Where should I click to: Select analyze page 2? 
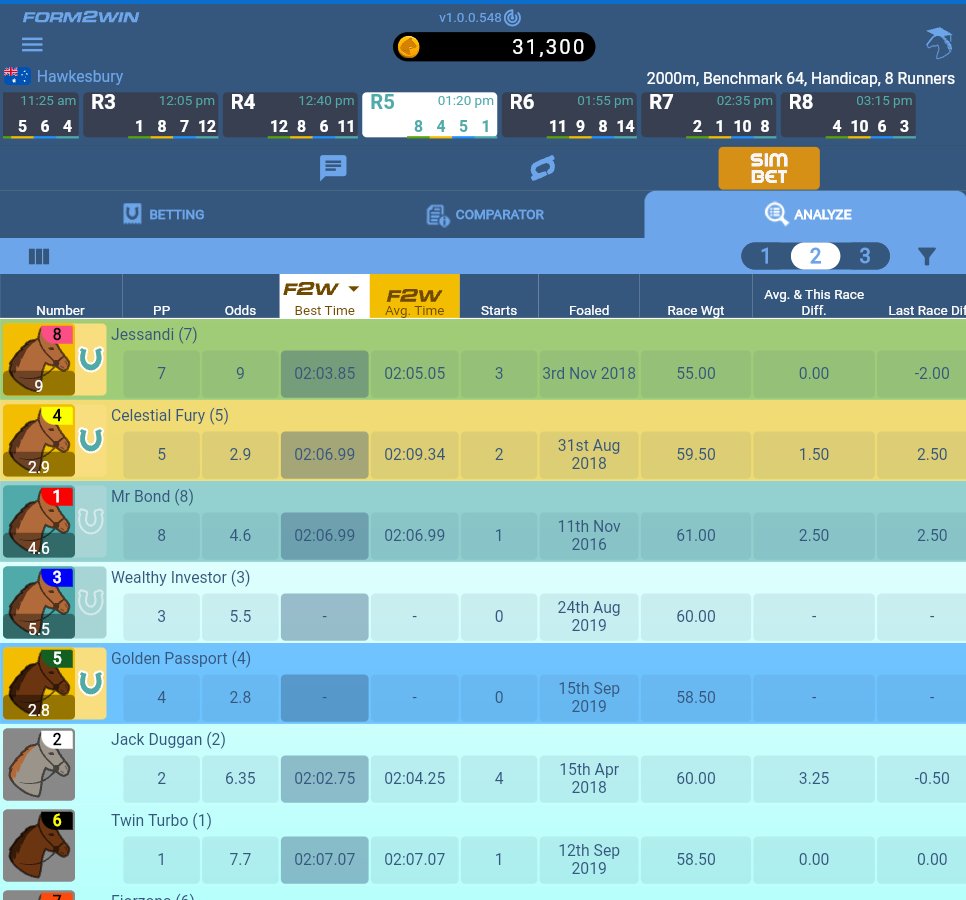coord(815,256)
